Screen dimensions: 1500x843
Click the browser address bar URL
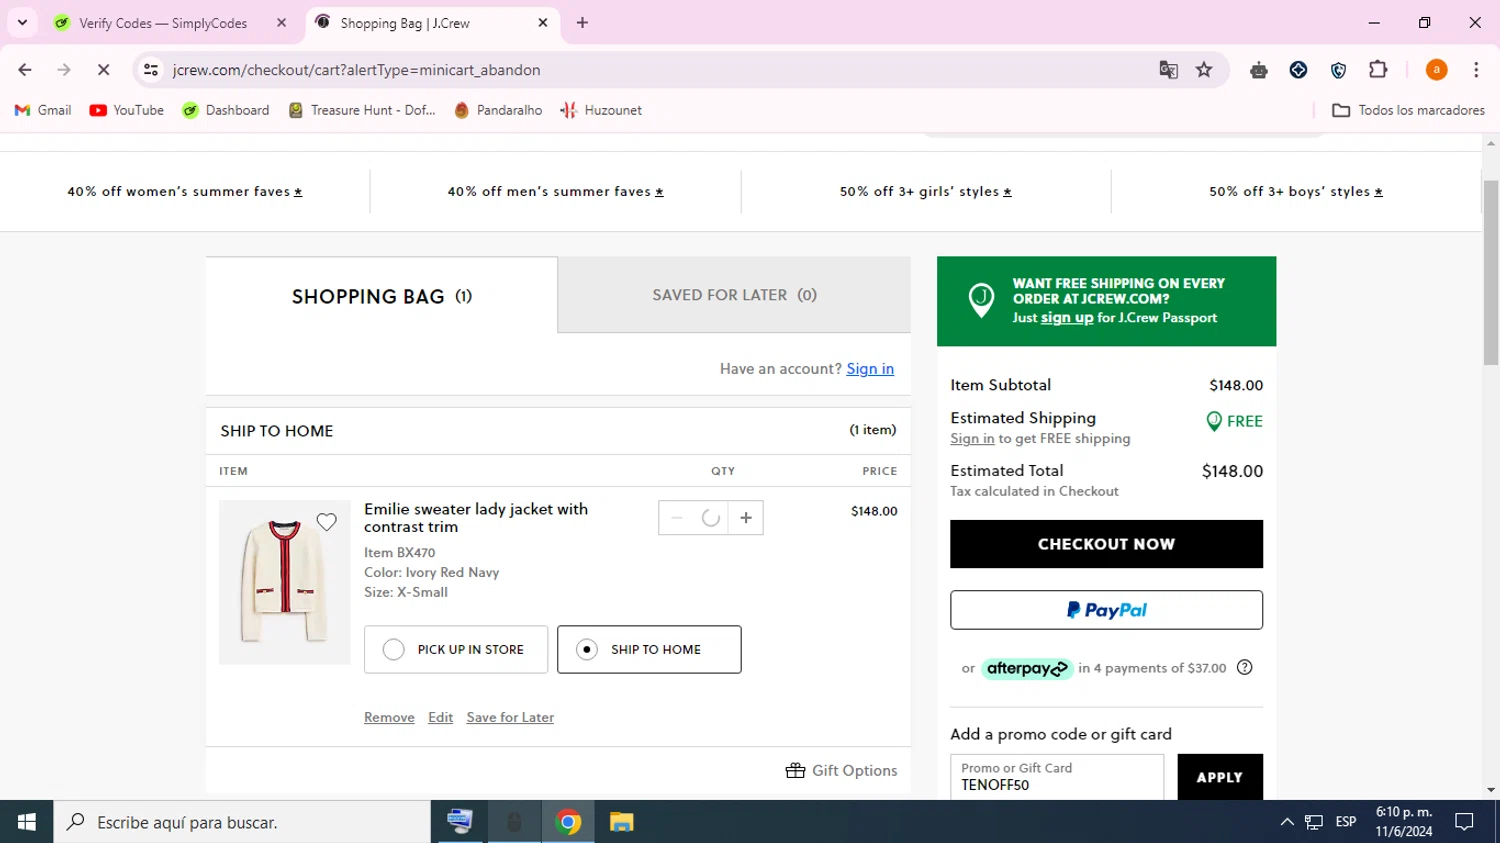point(356,70)
